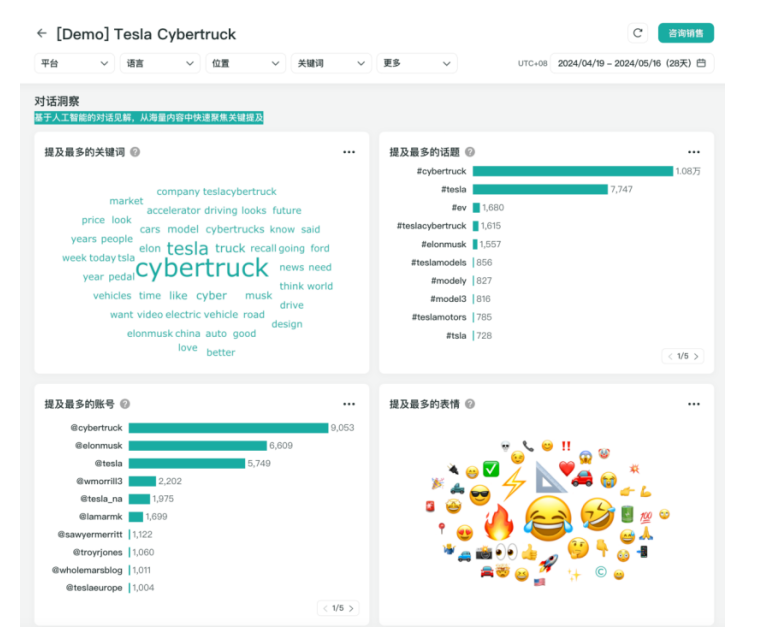Click the refresh icon button
Image resolution: width=761 pixels, height=627 pixels.
click(x=637, y=33)
